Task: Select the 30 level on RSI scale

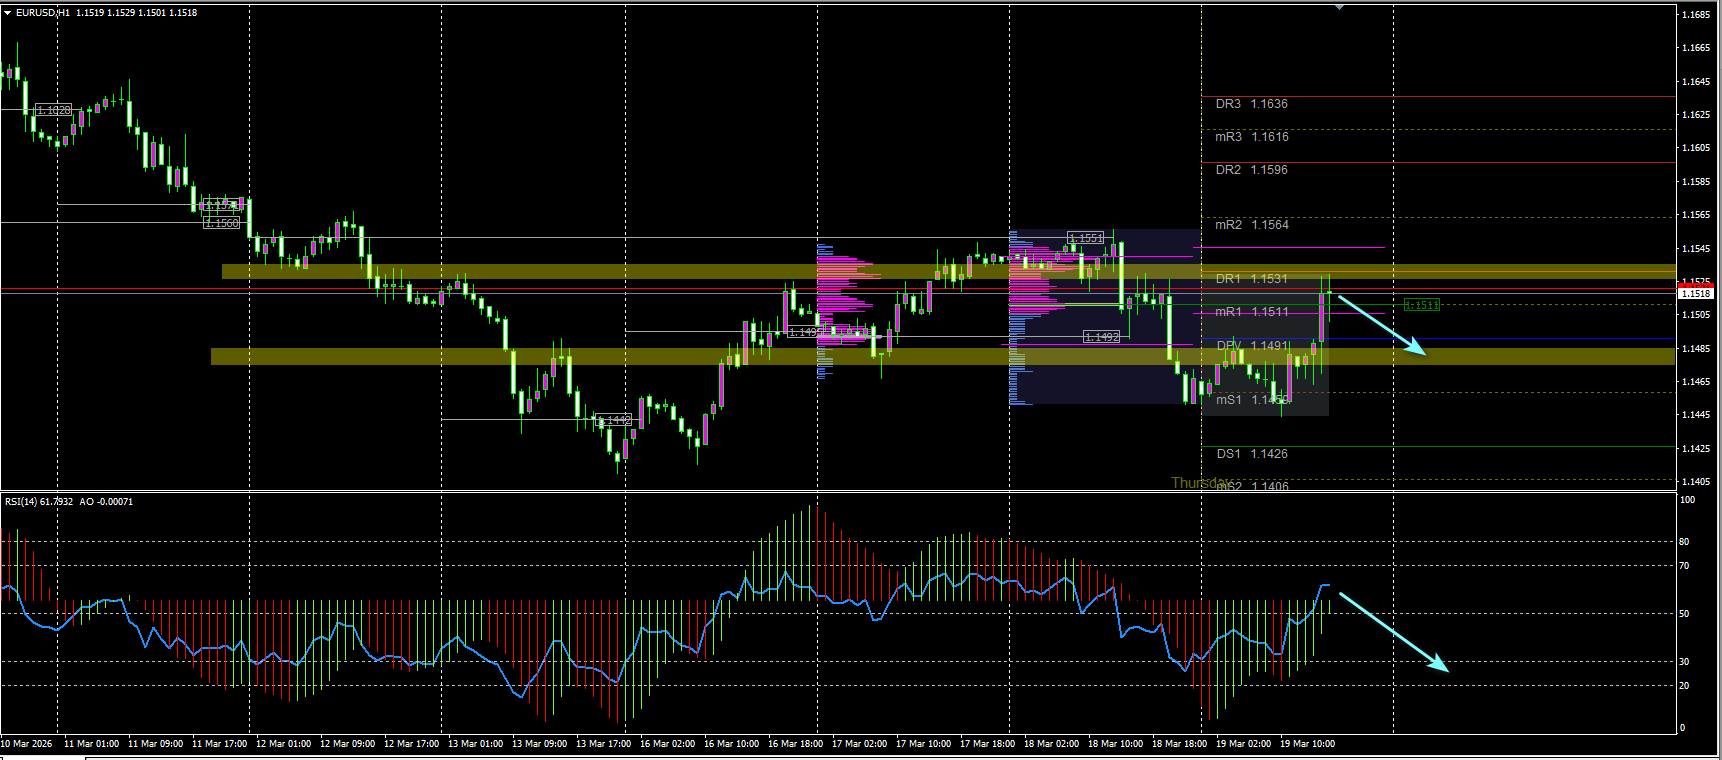Action: [1685, 662]
